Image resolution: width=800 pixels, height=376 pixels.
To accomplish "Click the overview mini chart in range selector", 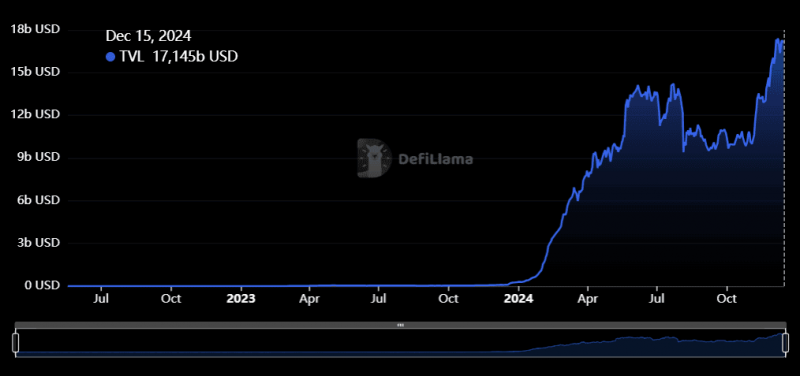I will click(401, 343).
